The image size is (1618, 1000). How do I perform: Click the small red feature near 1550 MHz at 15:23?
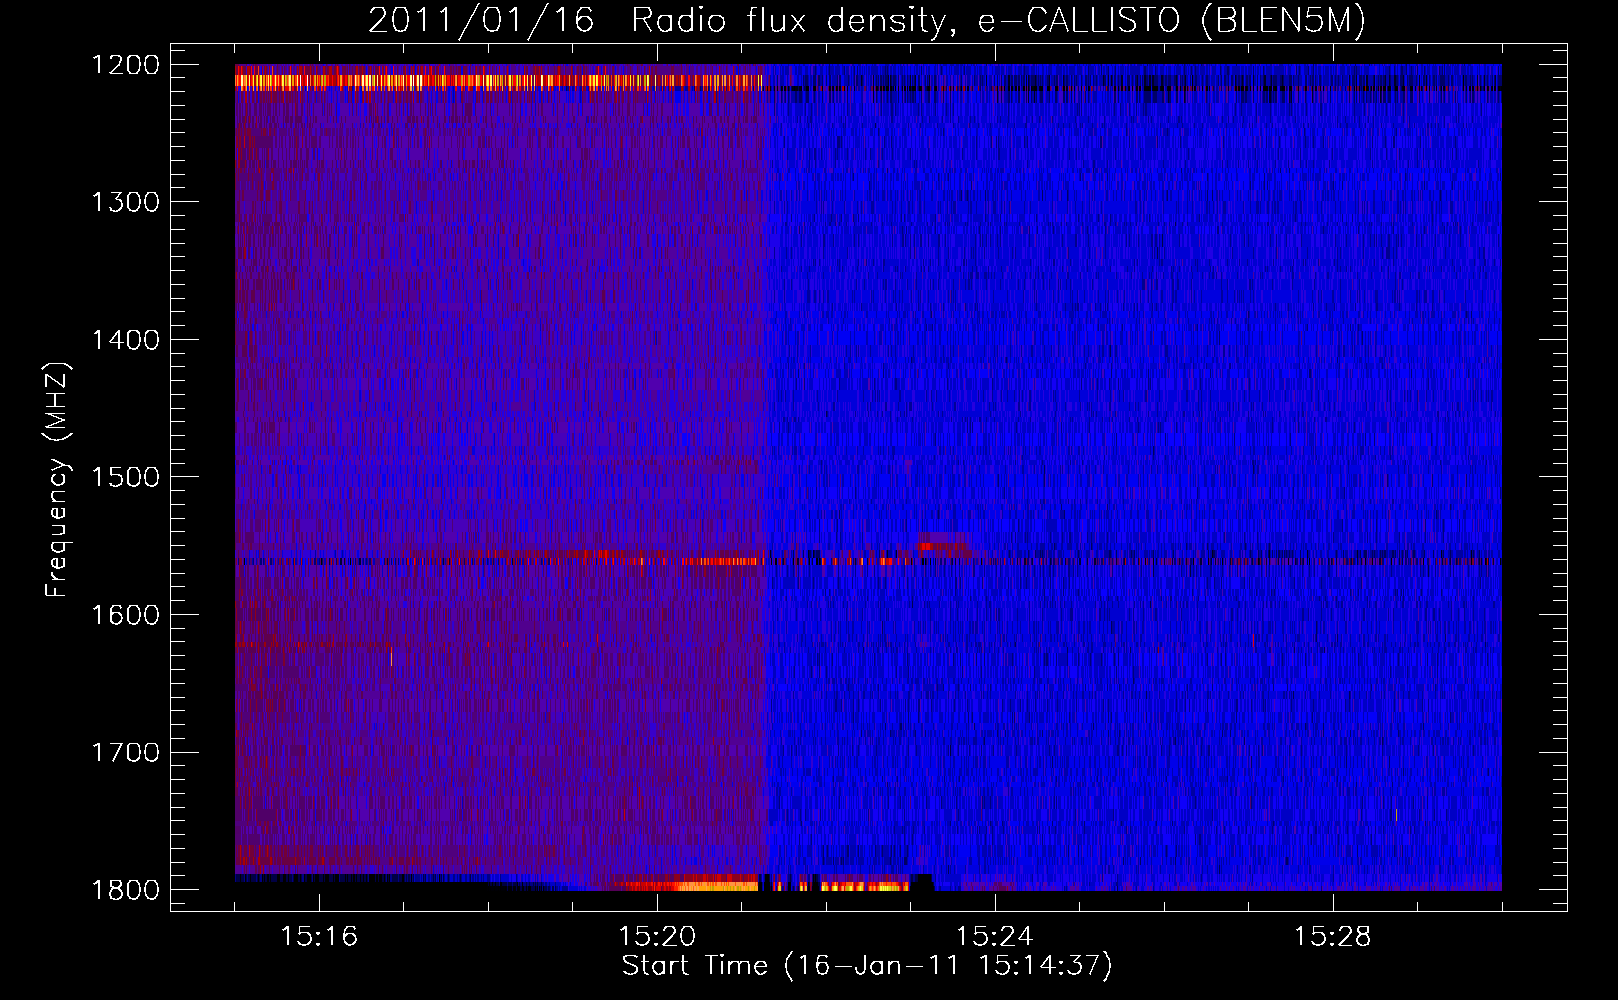point(943,545)
